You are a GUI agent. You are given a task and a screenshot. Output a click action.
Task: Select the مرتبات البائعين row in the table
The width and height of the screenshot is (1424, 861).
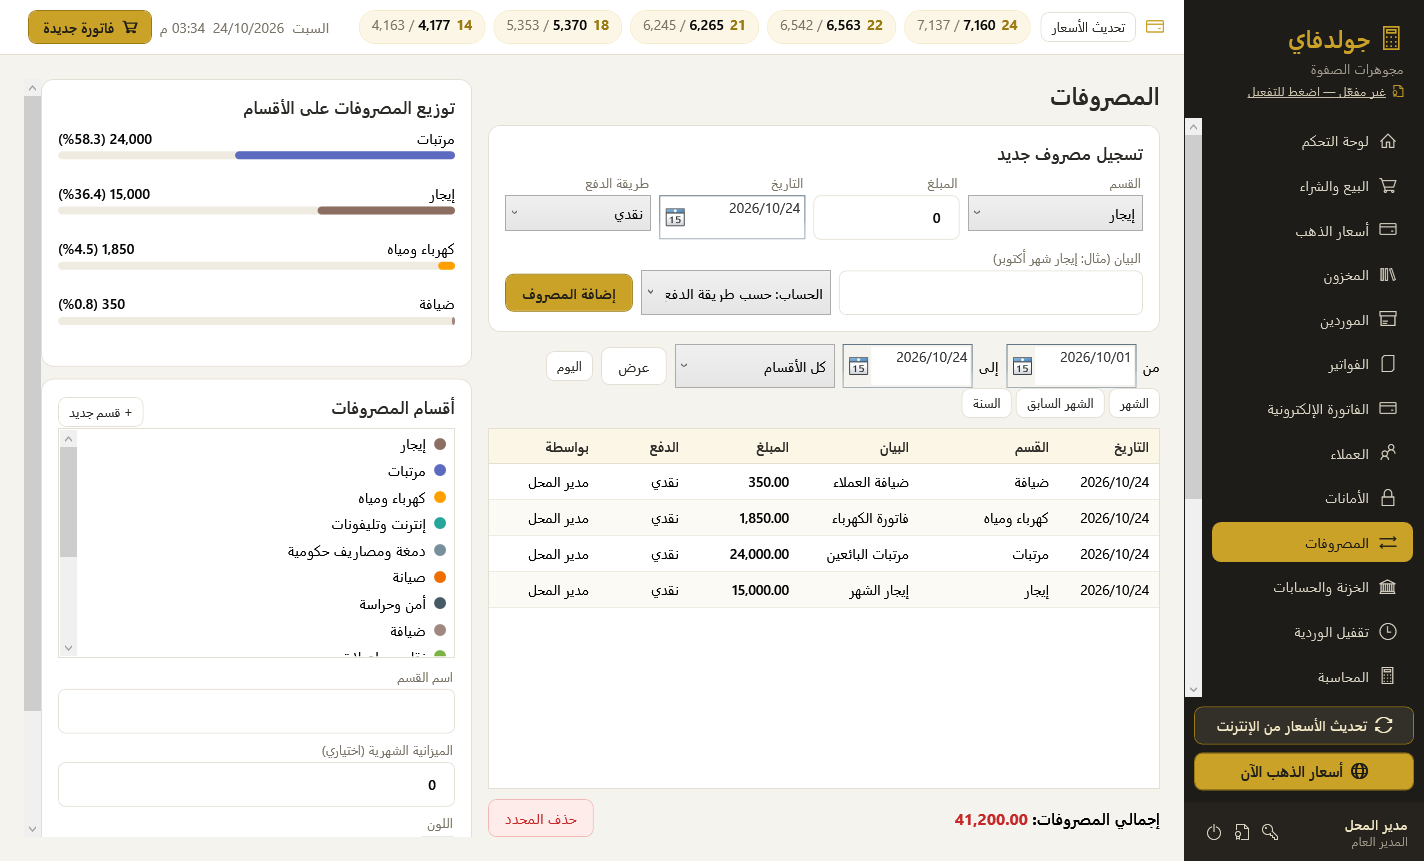pos(824,553)
